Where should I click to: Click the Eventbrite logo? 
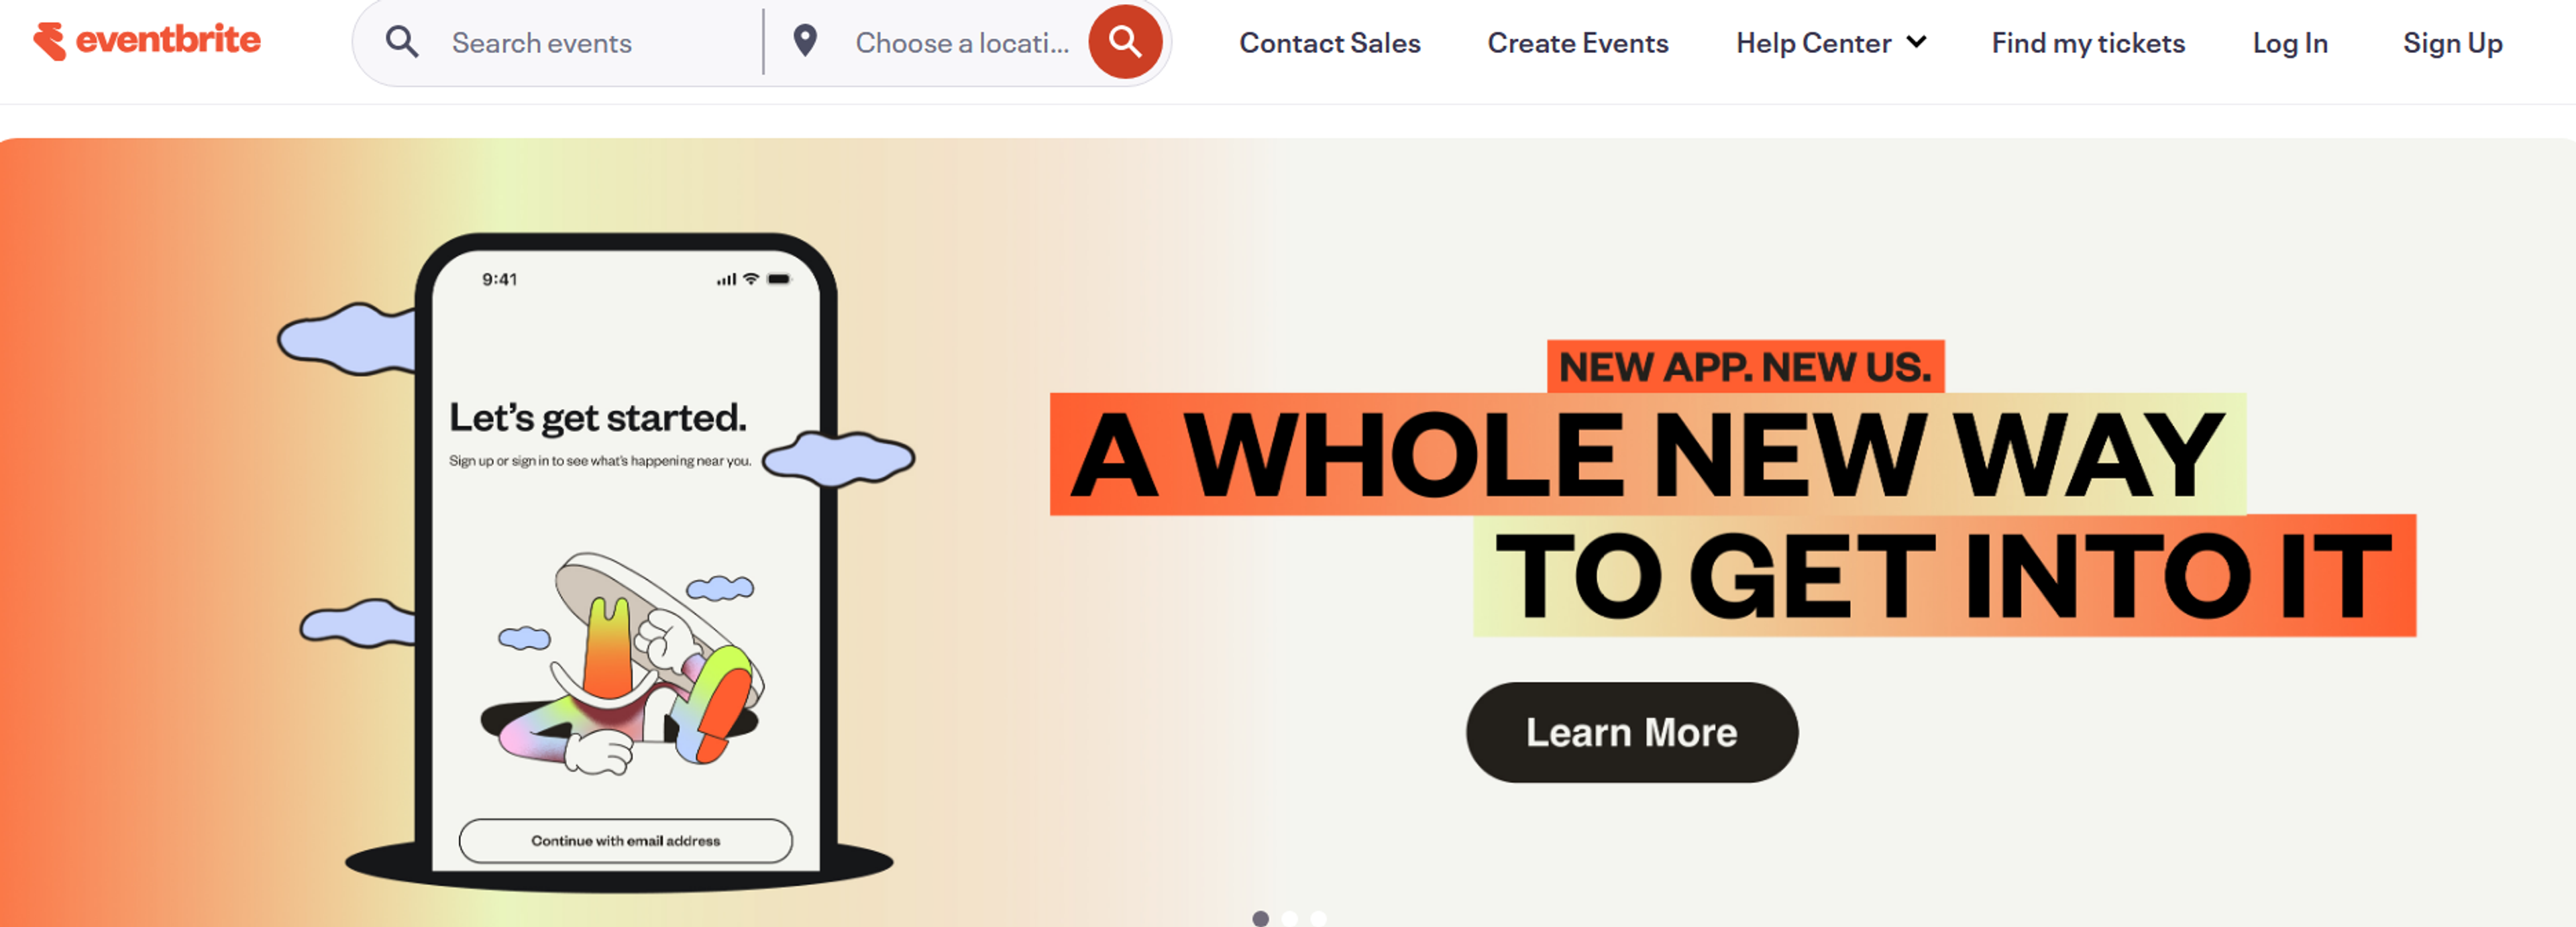click(x=147, y=41)
